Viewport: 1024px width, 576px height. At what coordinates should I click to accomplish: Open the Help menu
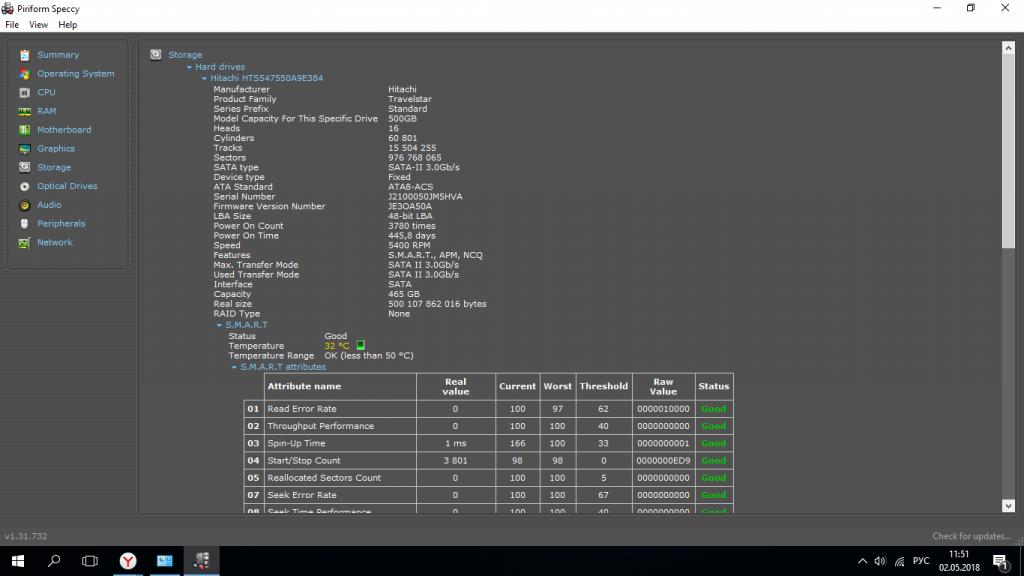click(x=67, y=24)
